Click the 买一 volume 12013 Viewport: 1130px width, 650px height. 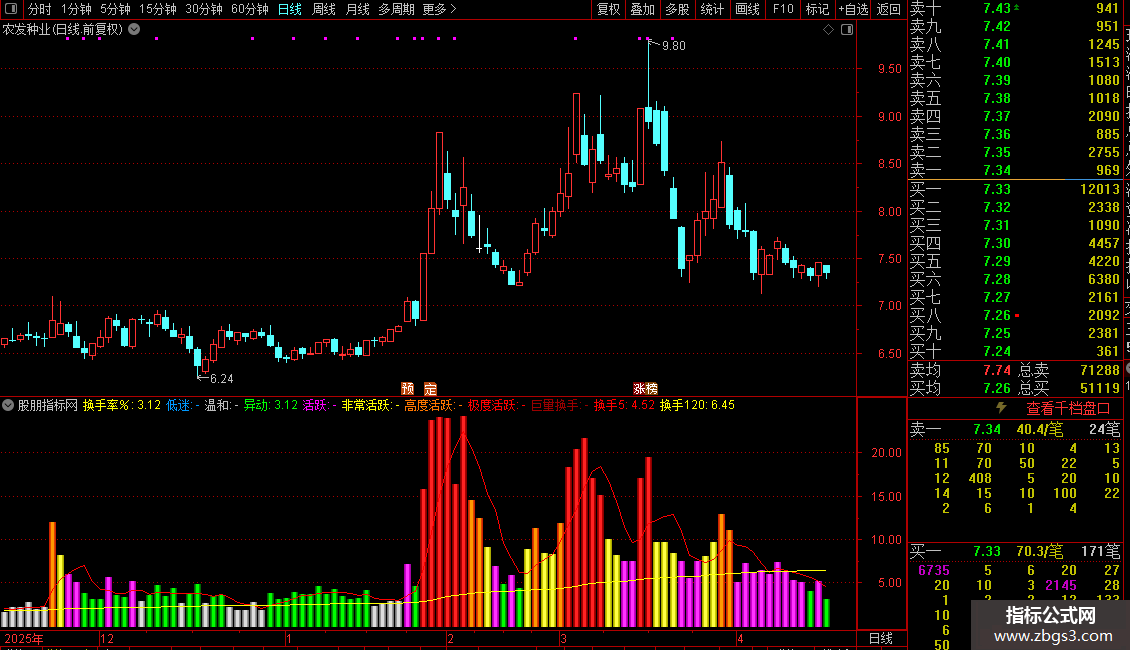1100,189
